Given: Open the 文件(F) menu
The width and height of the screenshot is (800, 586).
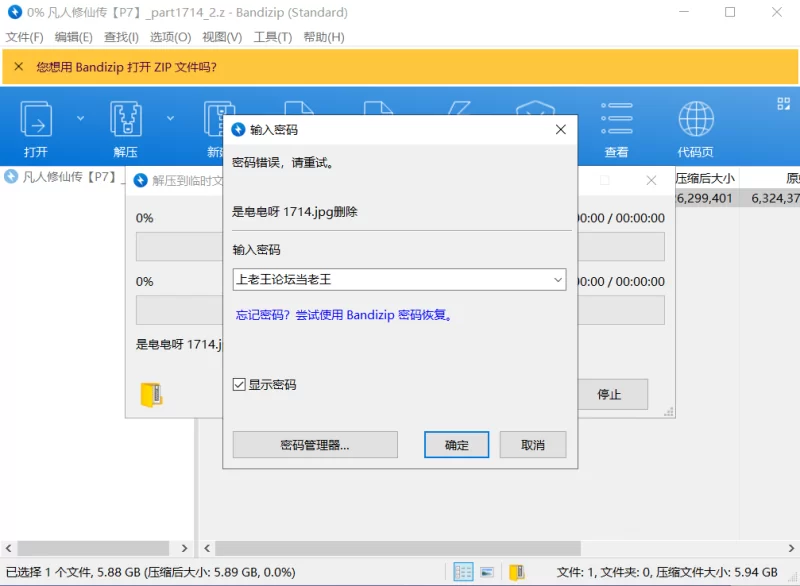Looking at the screenshot, I should click(x=25, y=37).
